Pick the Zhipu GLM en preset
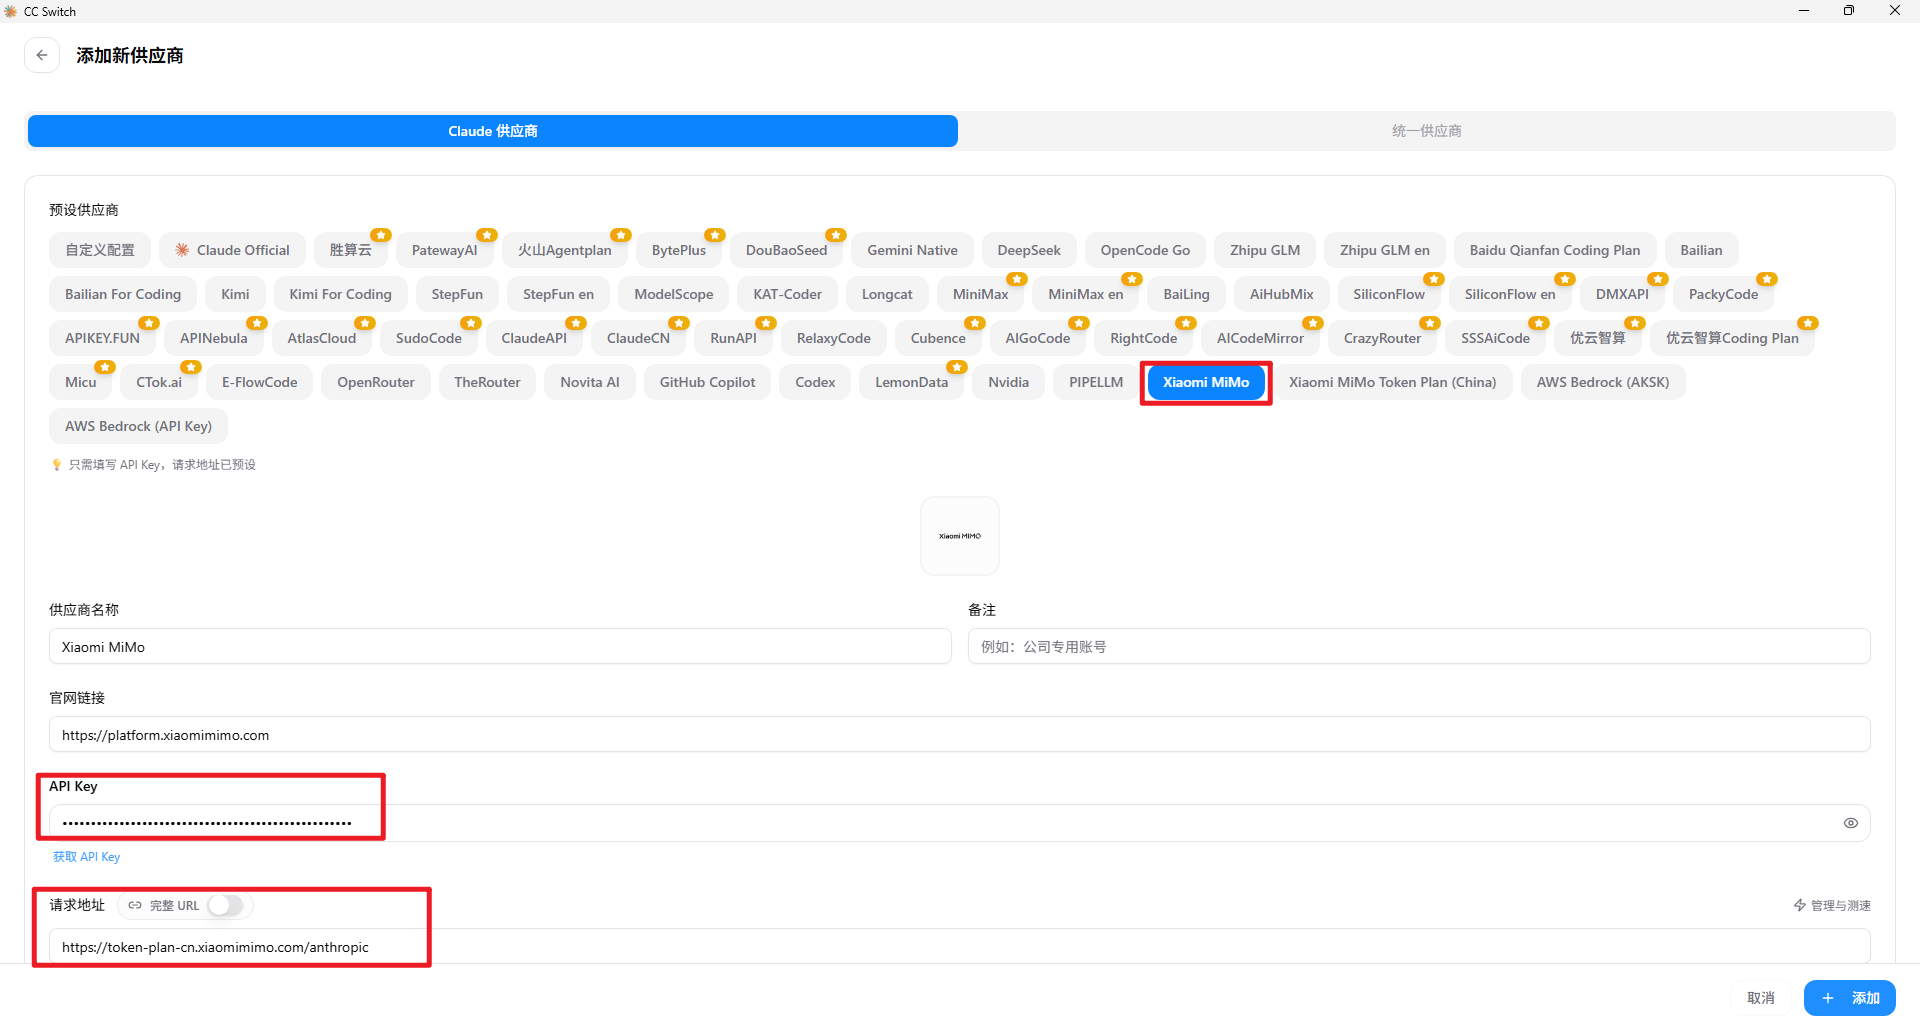1920x1028 pixels. [1385, 250]
